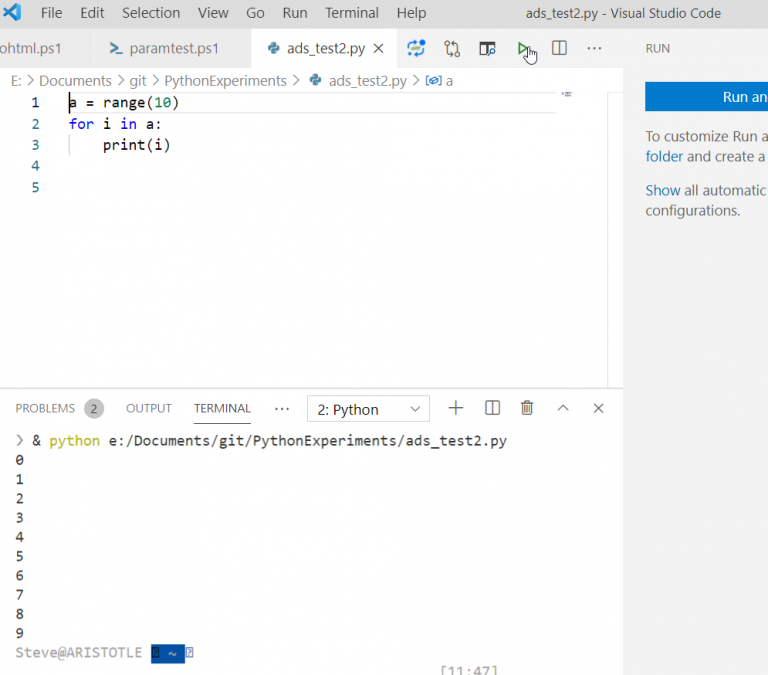Click the minimap preview at editor right
This screenshot has width=768, height=675.
[567, 94]
